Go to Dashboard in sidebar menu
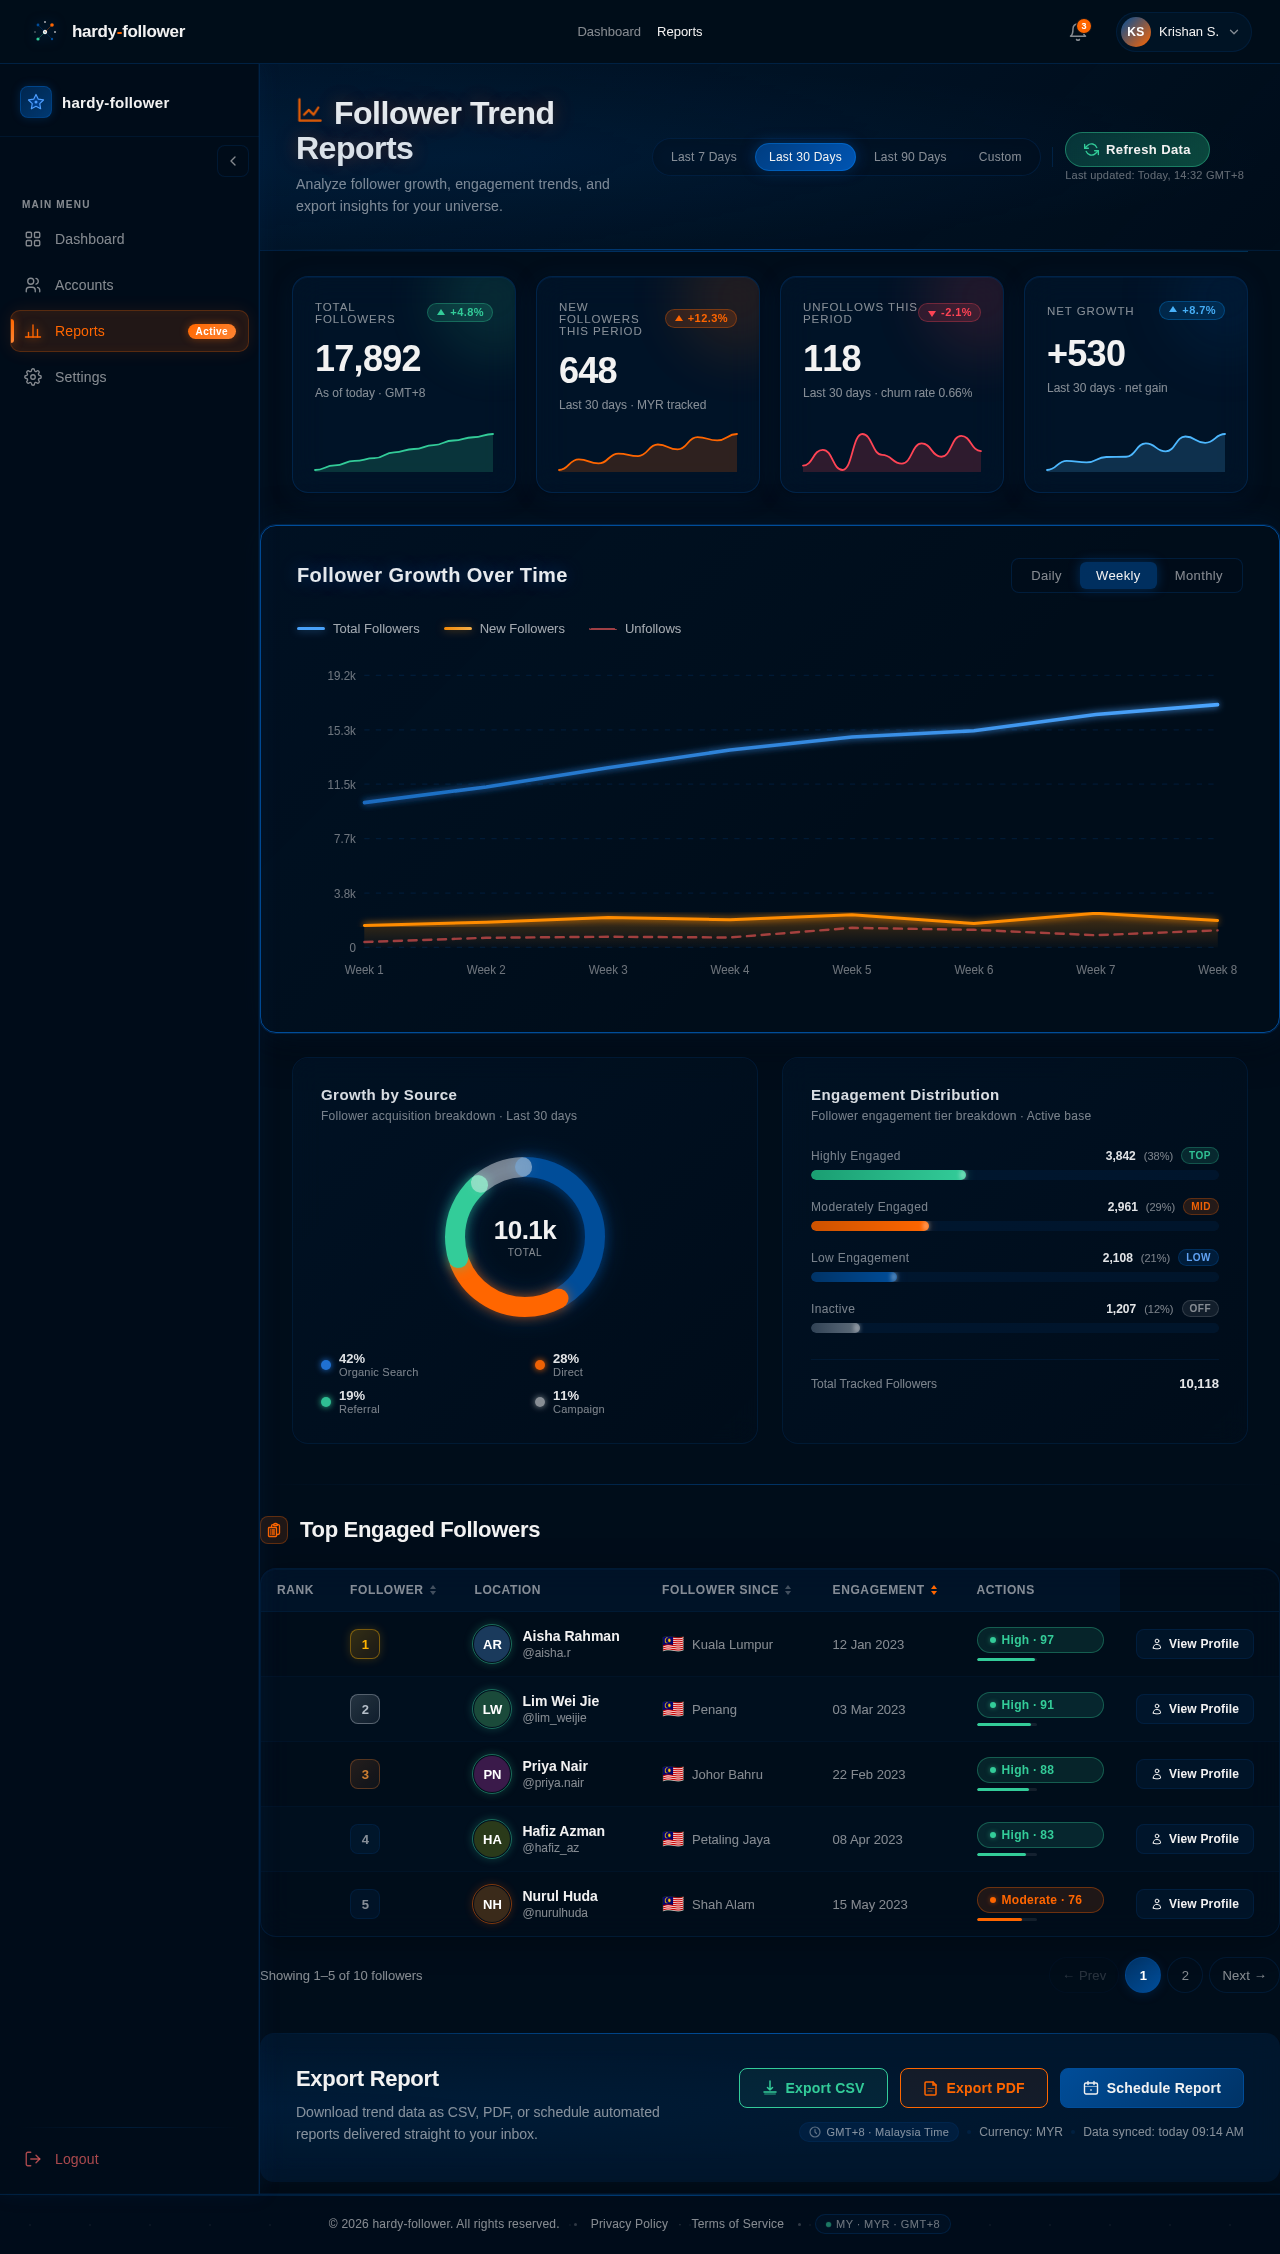The image size is (1280, 2254). point(130,239)
